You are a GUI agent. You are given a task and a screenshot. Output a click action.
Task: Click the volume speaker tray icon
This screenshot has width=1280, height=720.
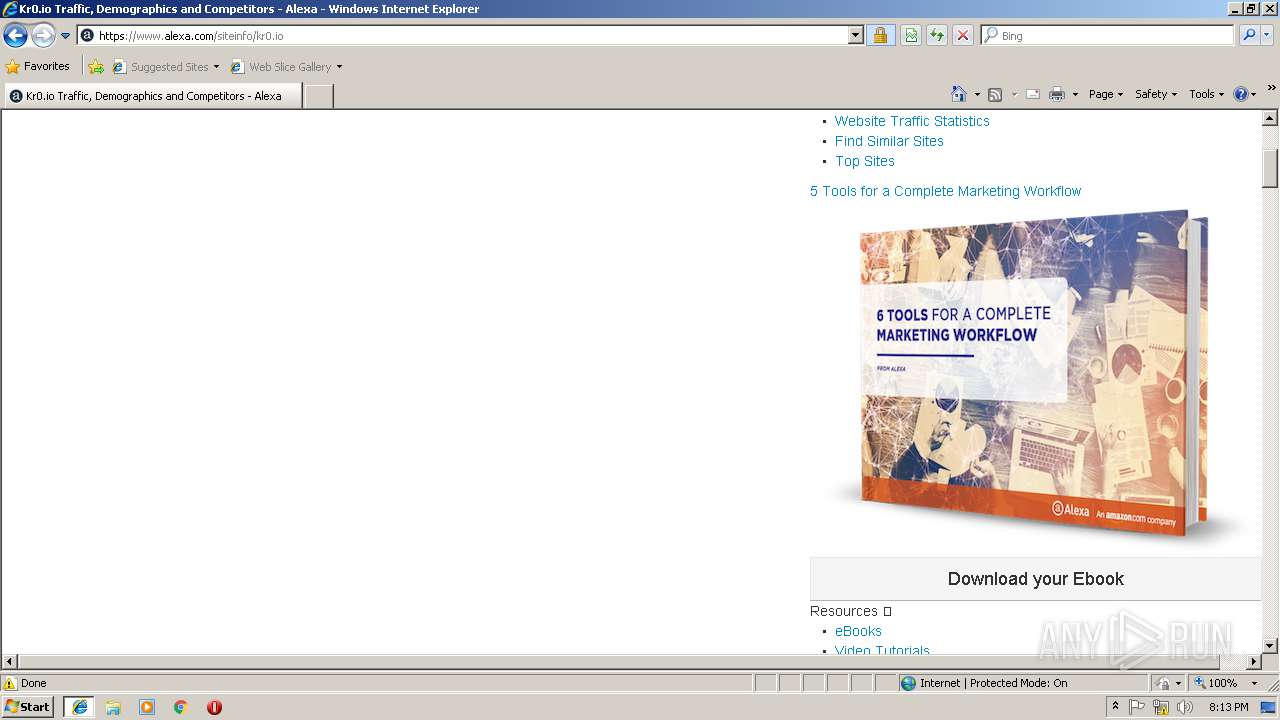[x=1184, y=707]
